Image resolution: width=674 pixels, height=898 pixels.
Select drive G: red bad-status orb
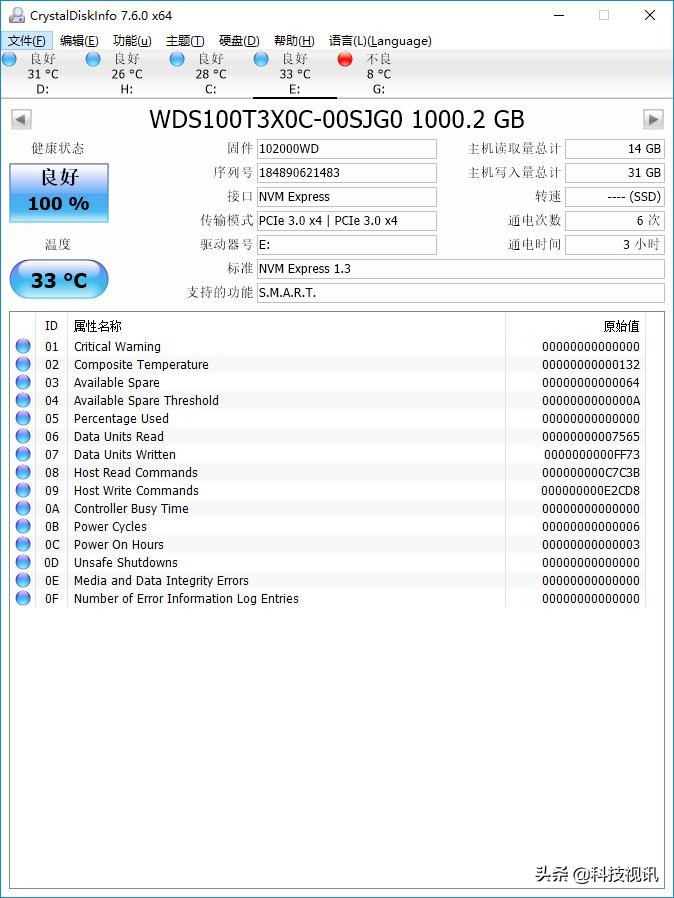point(345,59)
